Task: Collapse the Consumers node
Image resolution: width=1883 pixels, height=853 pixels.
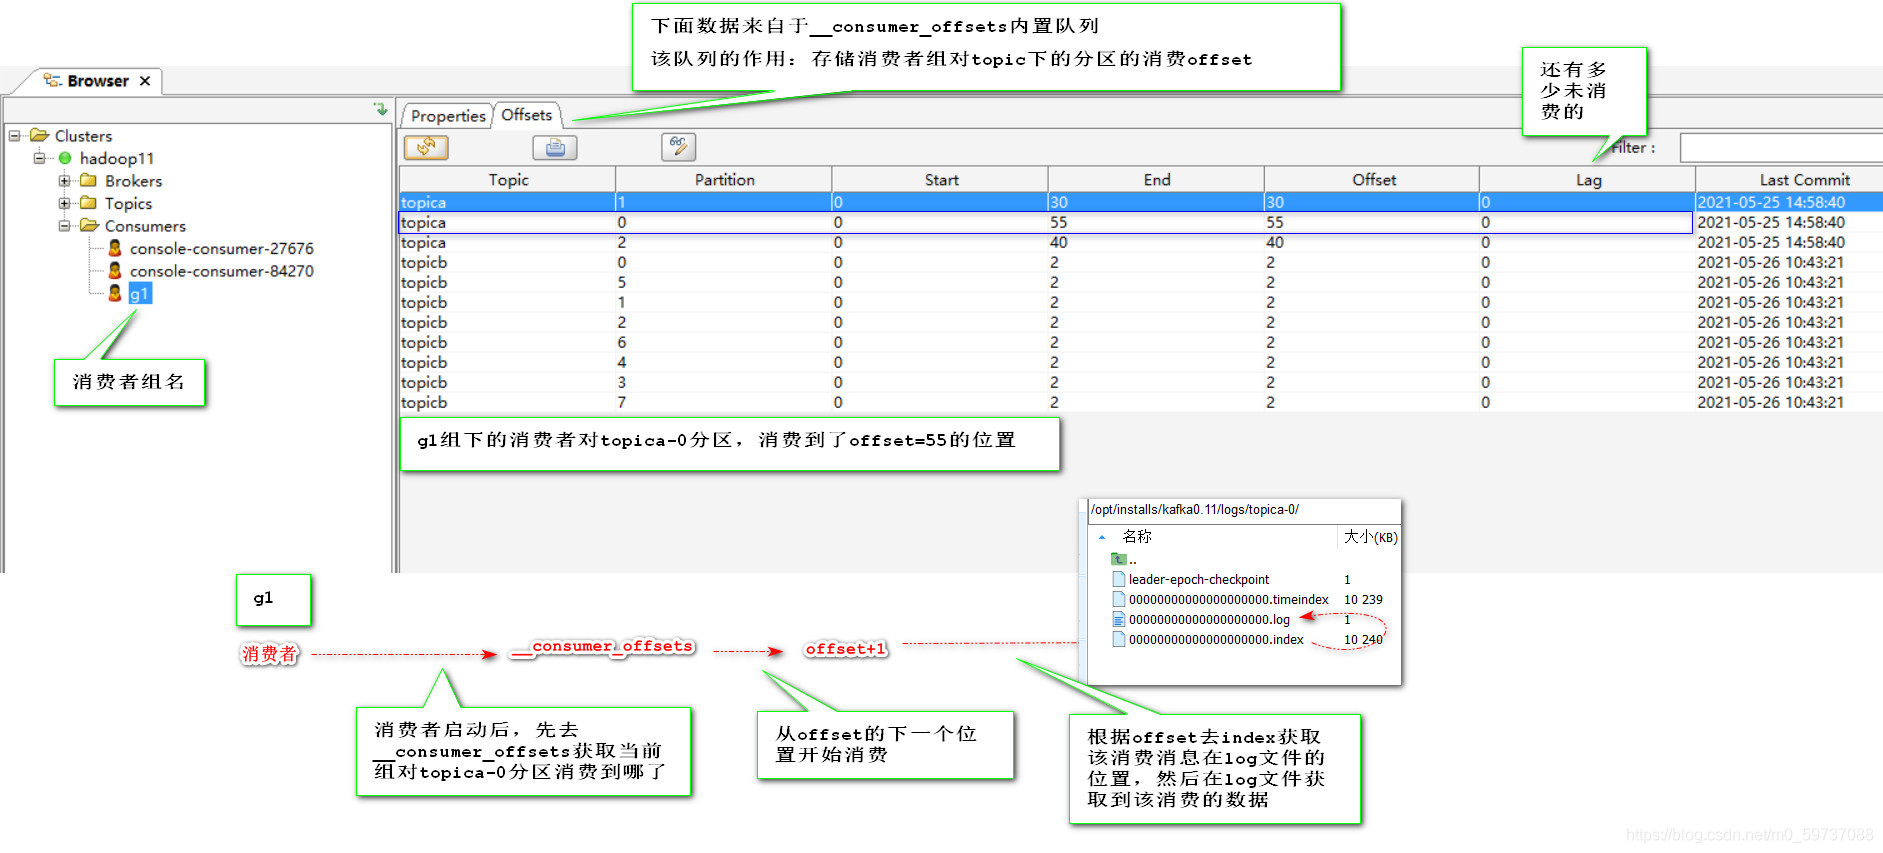Action: 65,226
